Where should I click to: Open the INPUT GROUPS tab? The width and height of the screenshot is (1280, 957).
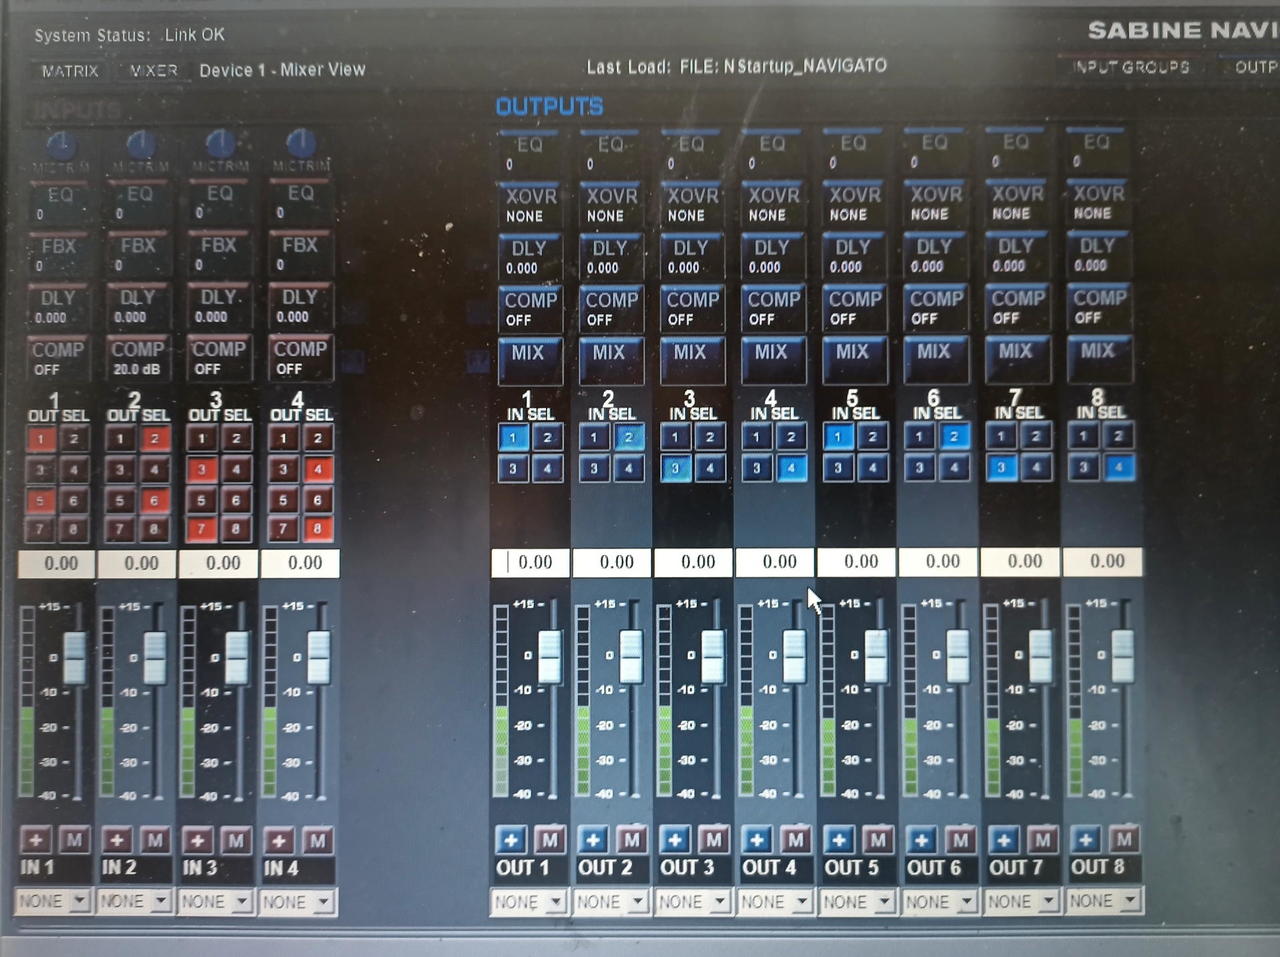coord(1131,67)
